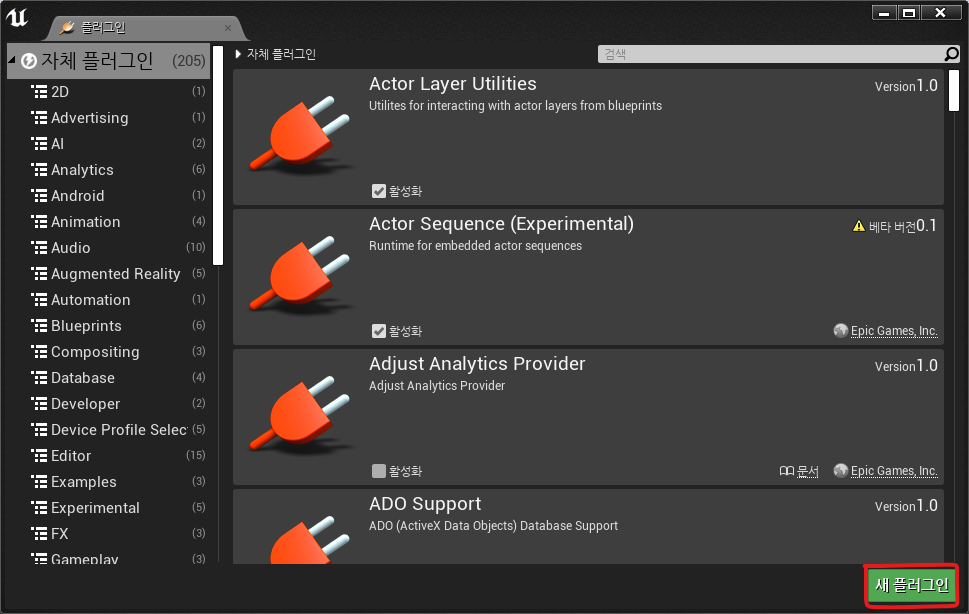The width and height of the screenshot is (969, 614).
Task: Click the category tree vertical scrollbar
Action: click(x=218, y=154)
